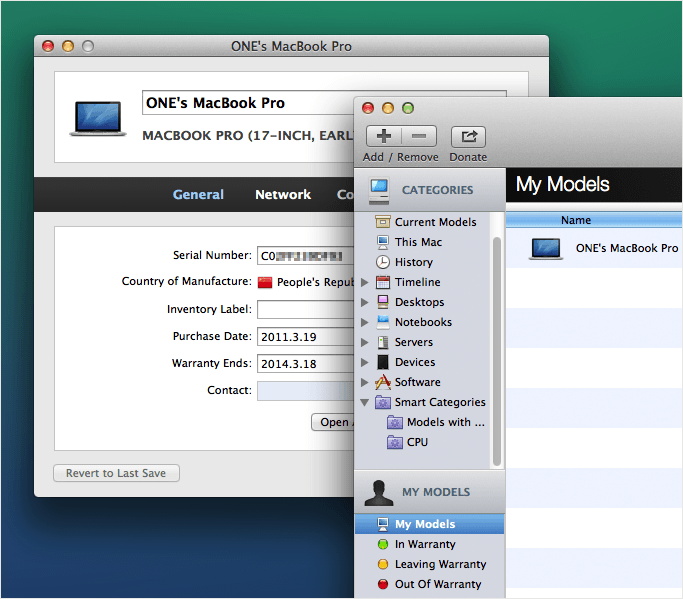Click the Servers tower icon
This screenshot has height=599, width=683.
click(x=382, y=342)
